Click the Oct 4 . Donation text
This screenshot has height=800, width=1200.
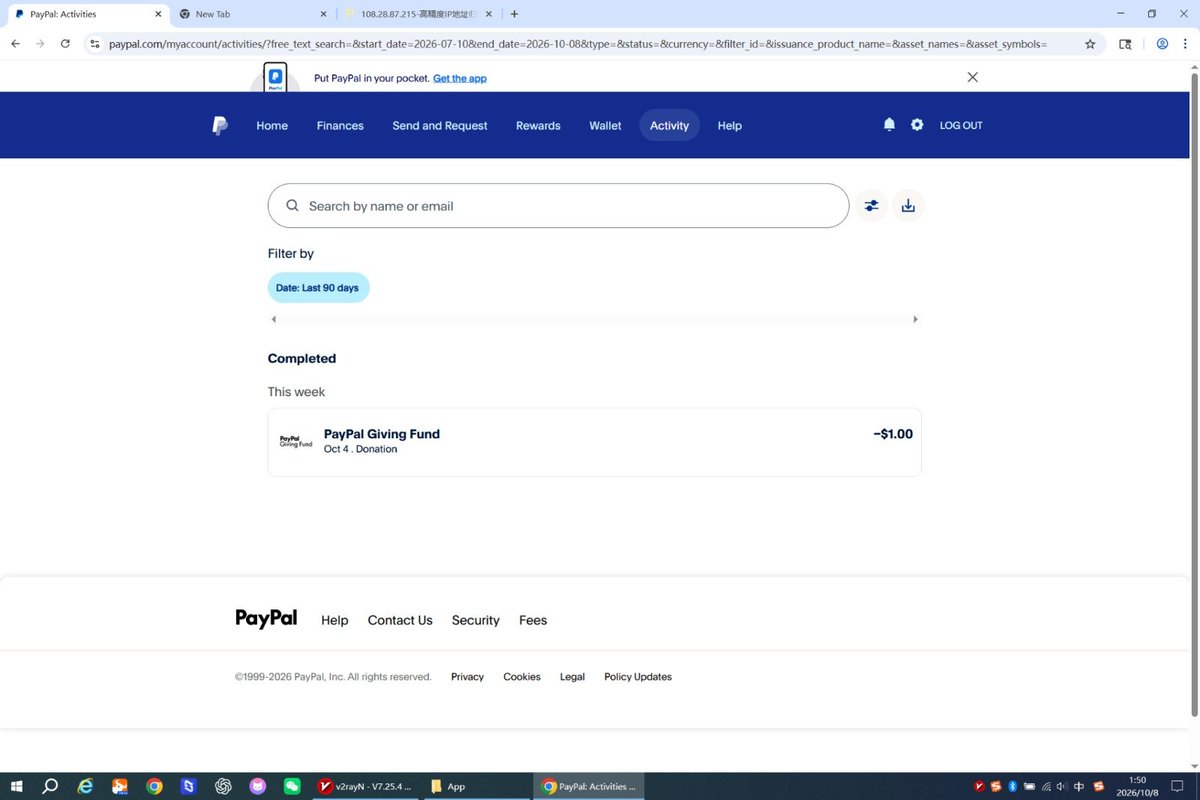pos(360,449)
